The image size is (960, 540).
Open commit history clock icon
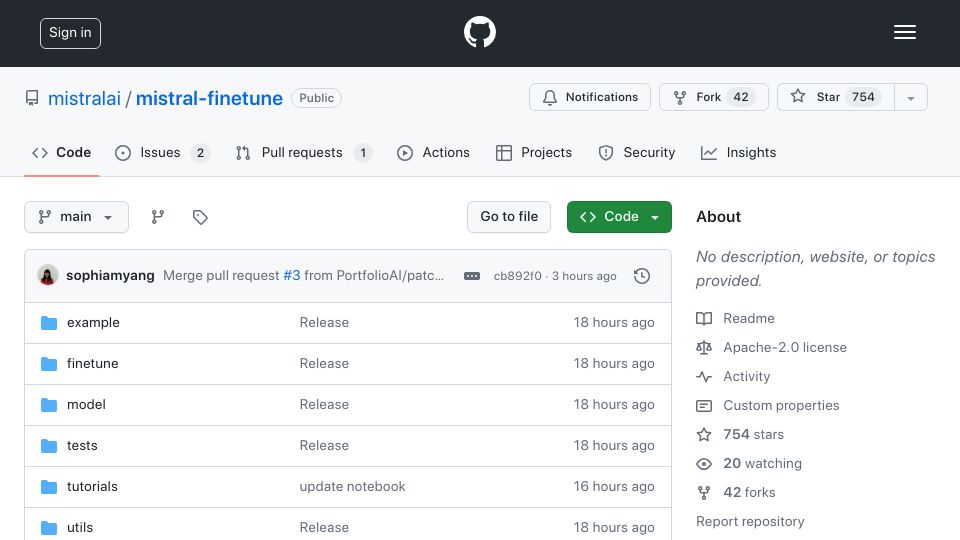point(642,276)
